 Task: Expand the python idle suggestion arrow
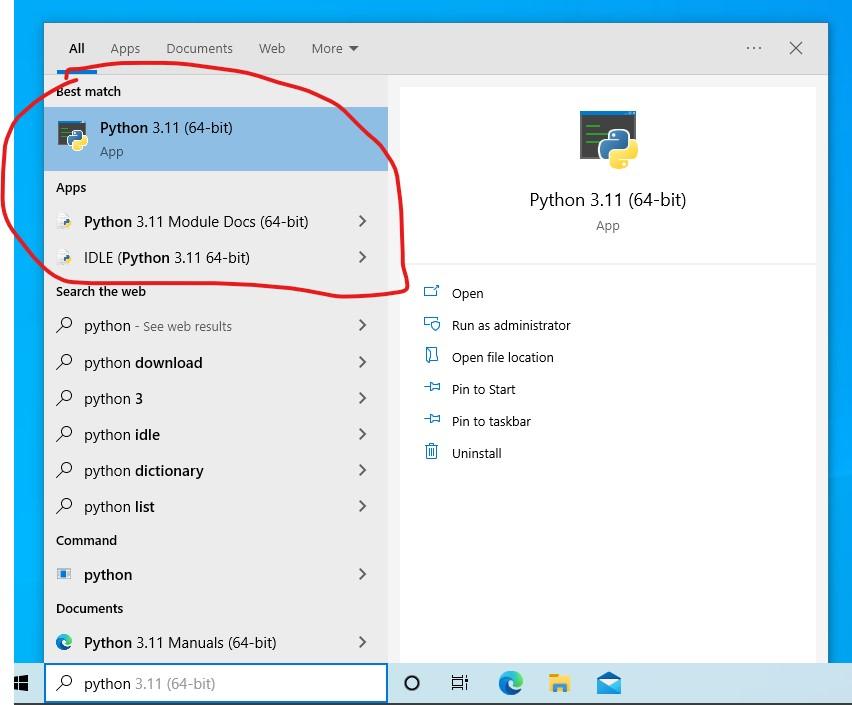click(362, 434)
